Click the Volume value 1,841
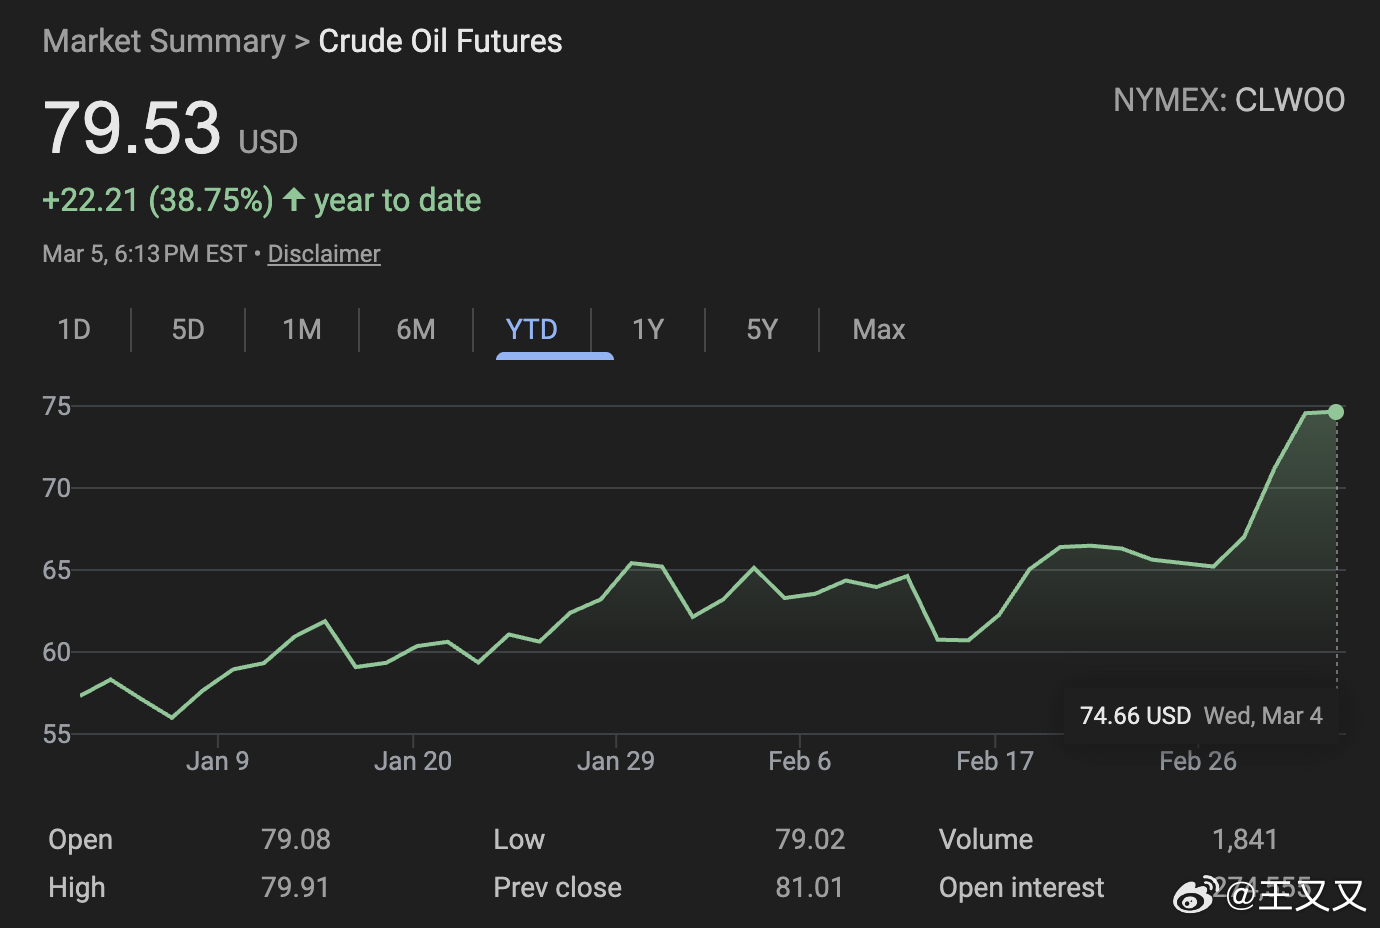1380x928 pixels. pos(1245,840)
